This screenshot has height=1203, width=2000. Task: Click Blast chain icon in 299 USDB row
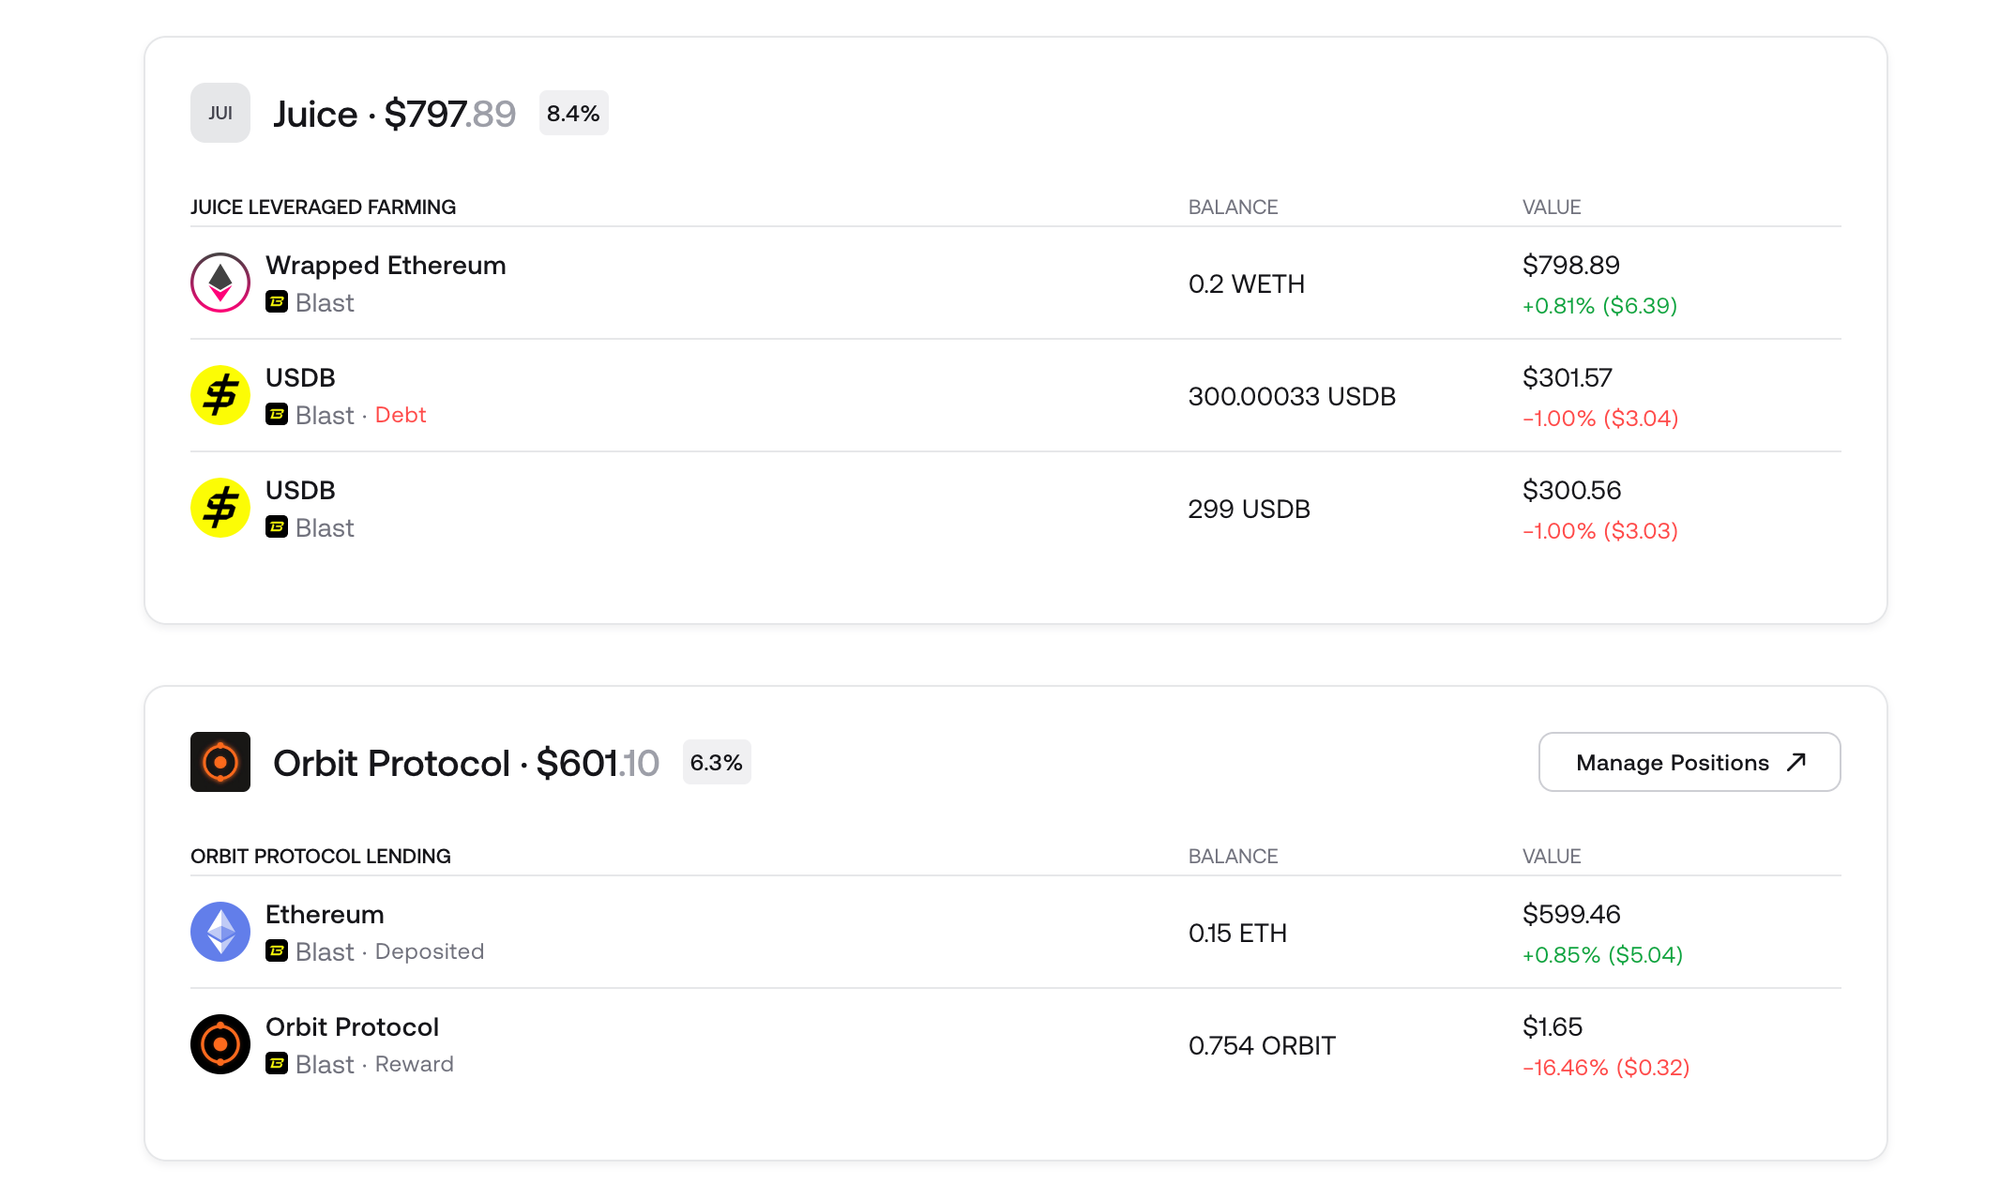(x=277, y=527)
